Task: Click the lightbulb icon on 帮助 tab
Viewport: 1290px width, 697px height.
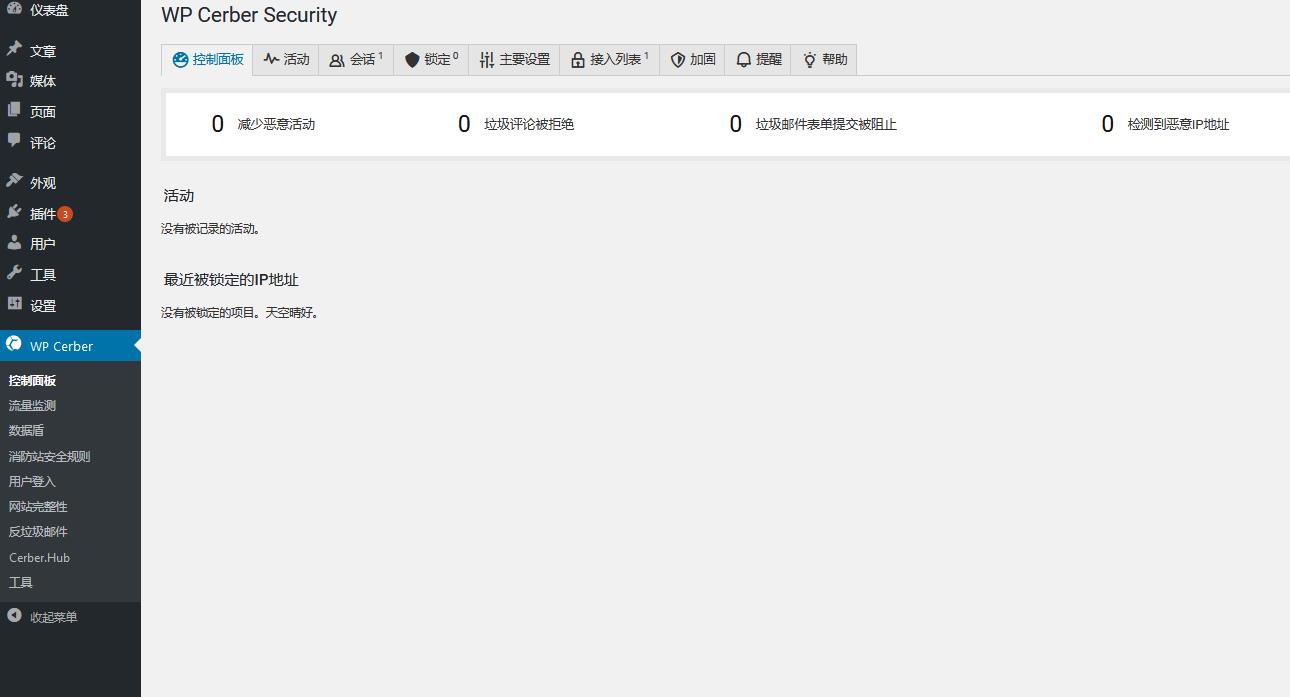Action: click(809, 60)
